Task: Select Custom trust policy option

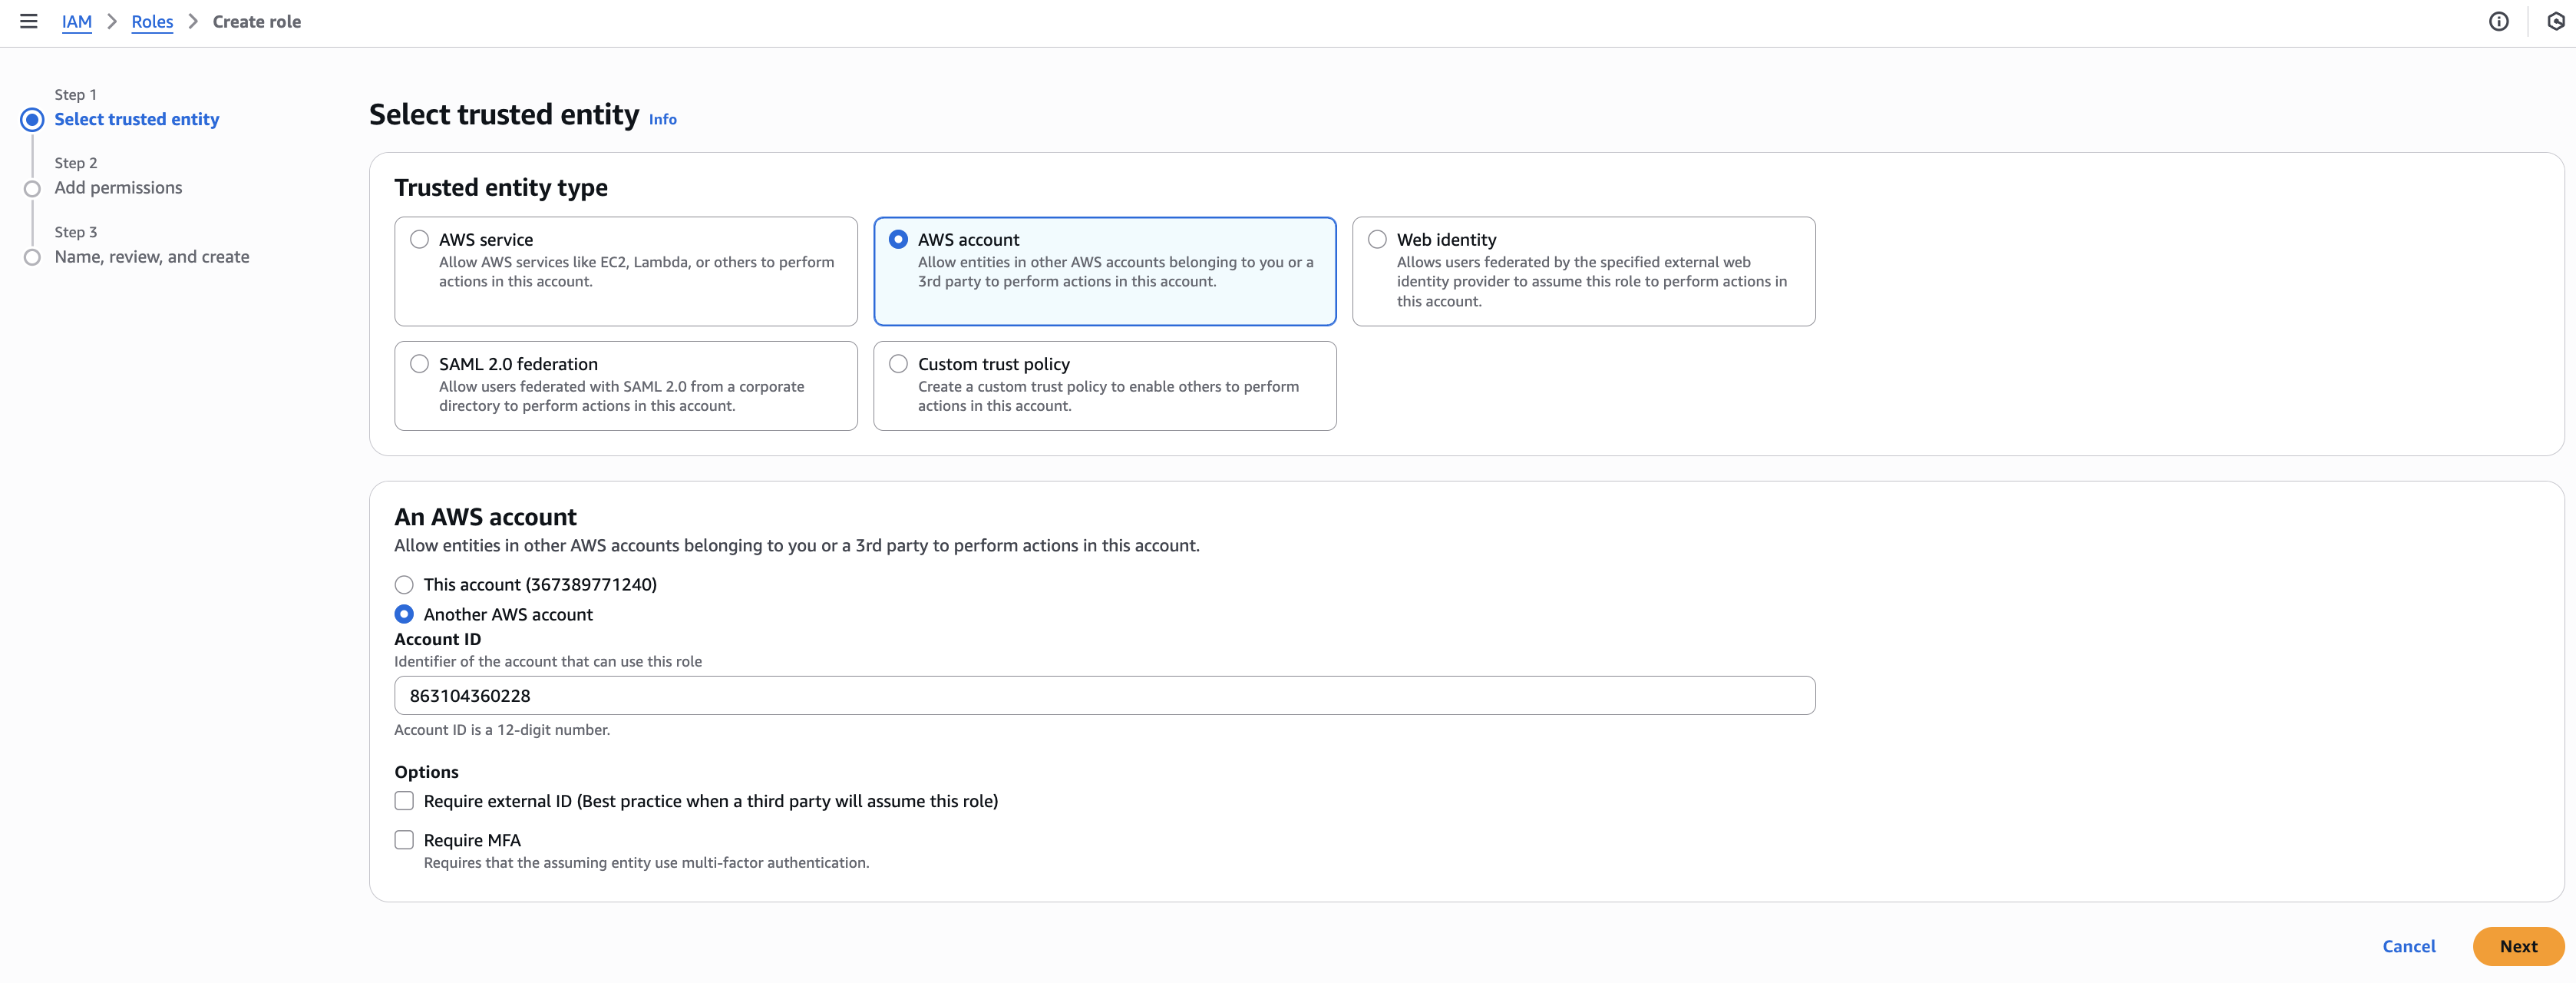Action: click(x=898, y=364)
